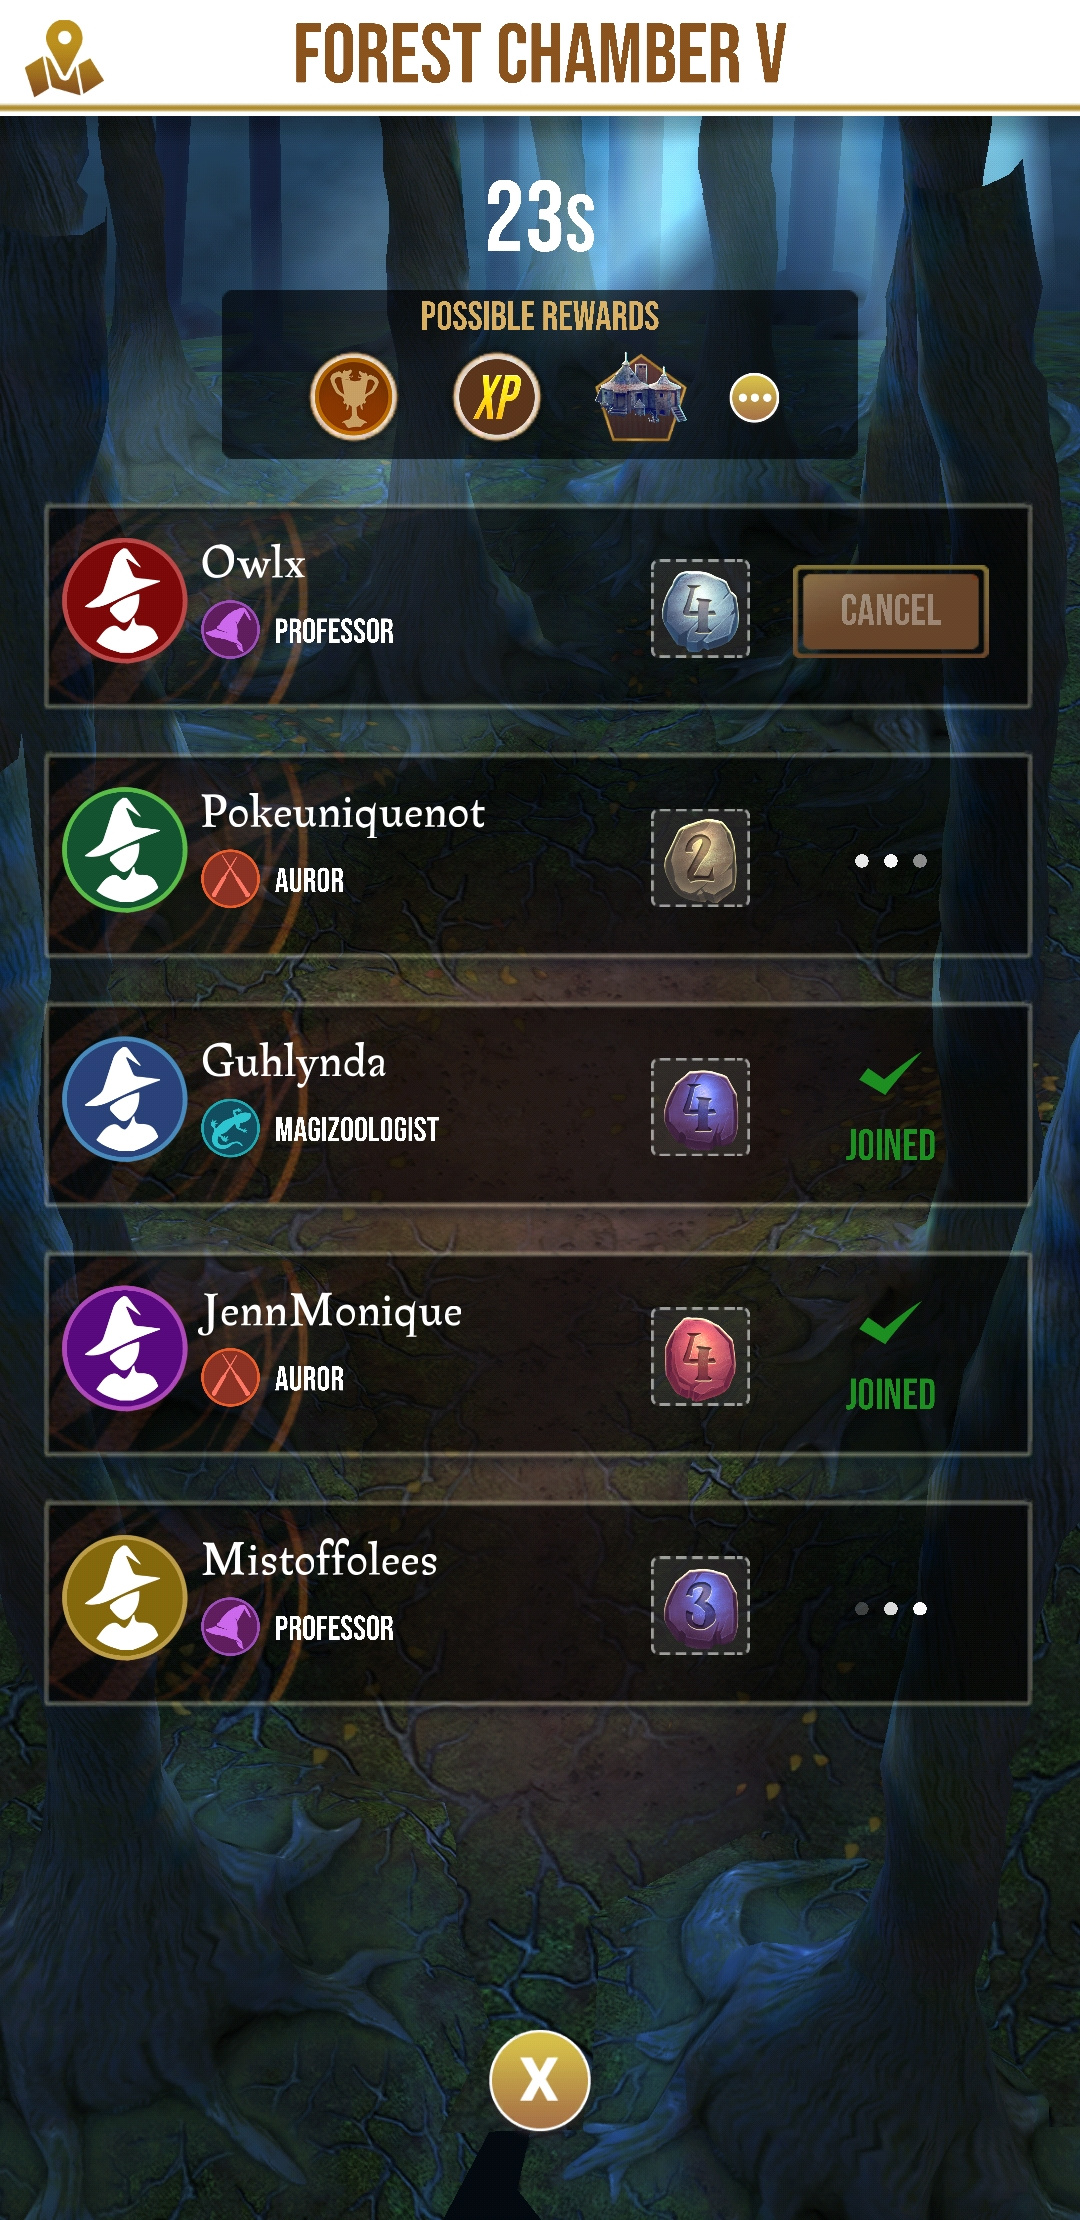Image resolution: width=1080 pixels, height=2220 pixels.
Task: Close the lobby with X button
Action: (x=540, y=2080)
